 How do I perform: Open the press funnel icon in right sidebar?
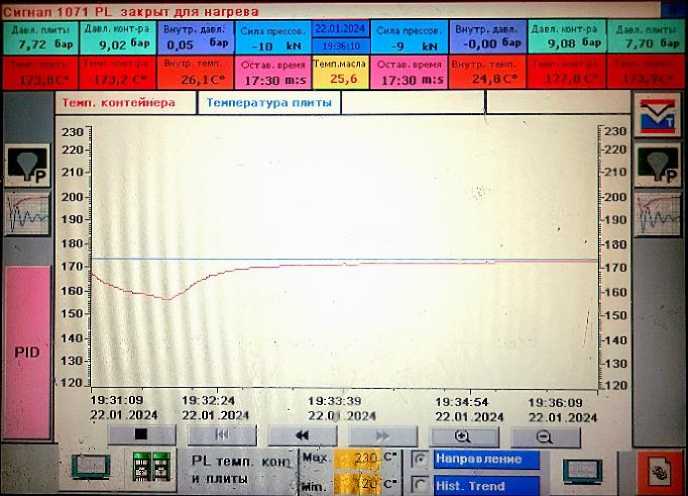[x=657, y=166]
